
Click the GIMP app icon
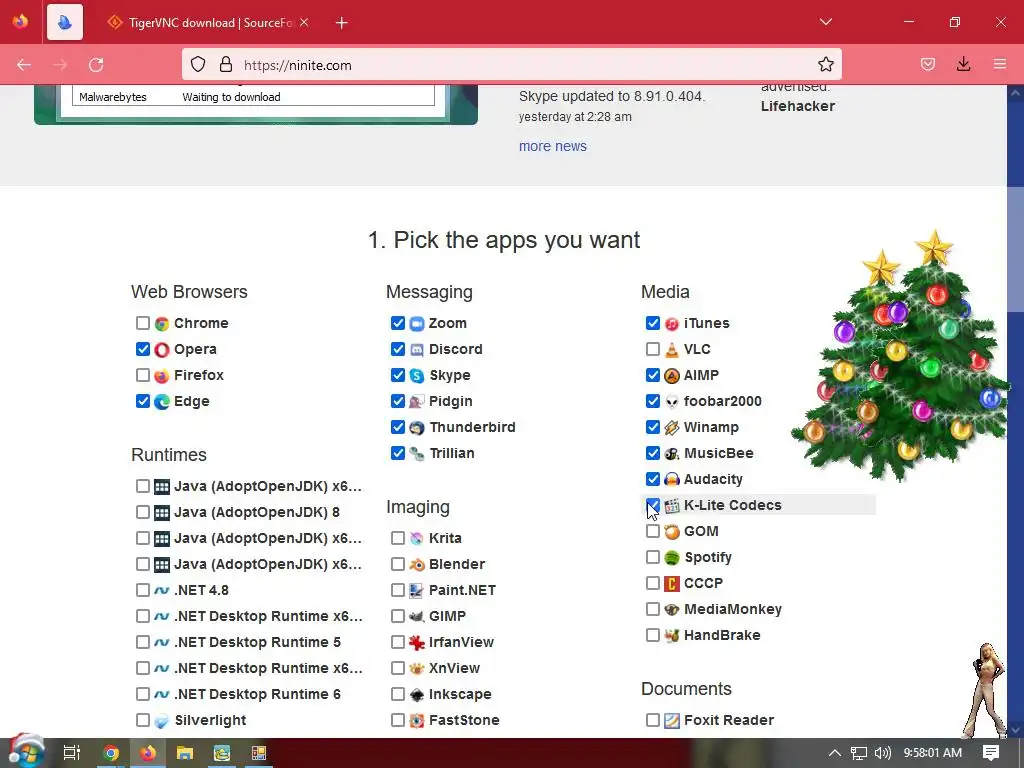[417, 616]
